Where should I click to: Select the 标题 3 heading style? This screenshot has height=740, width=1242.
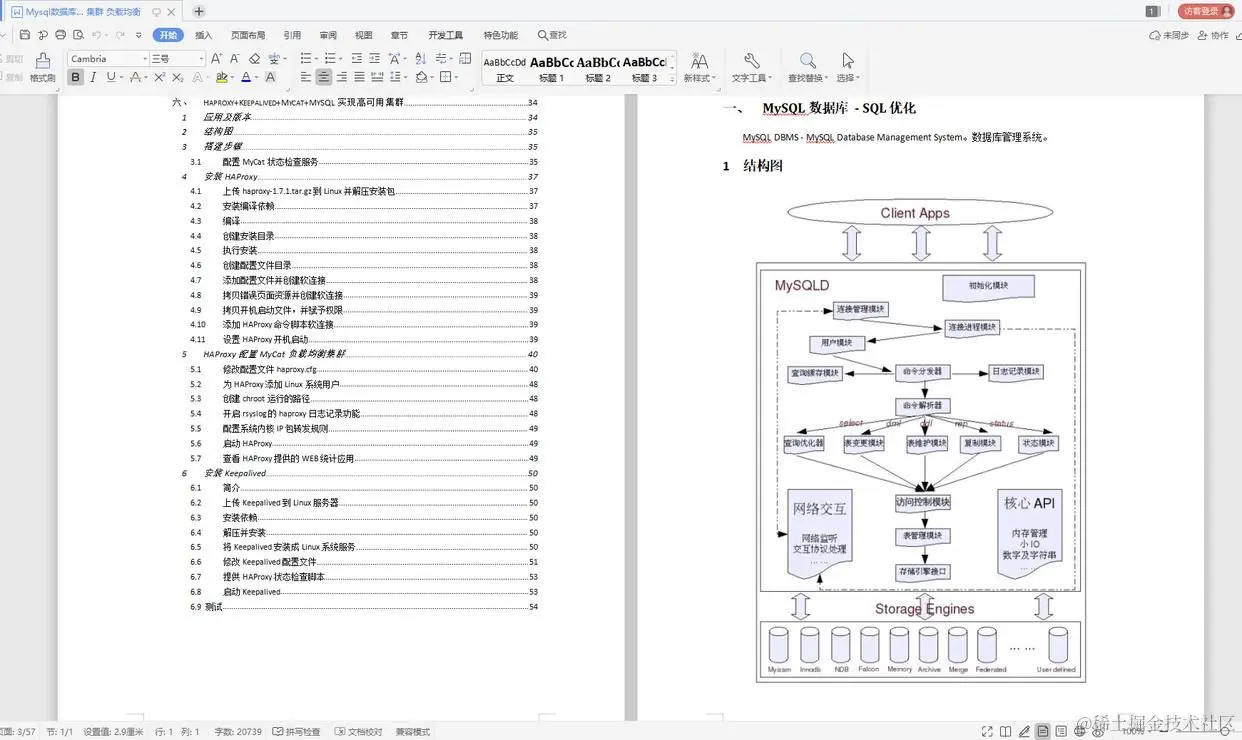[x=643, y=69]
